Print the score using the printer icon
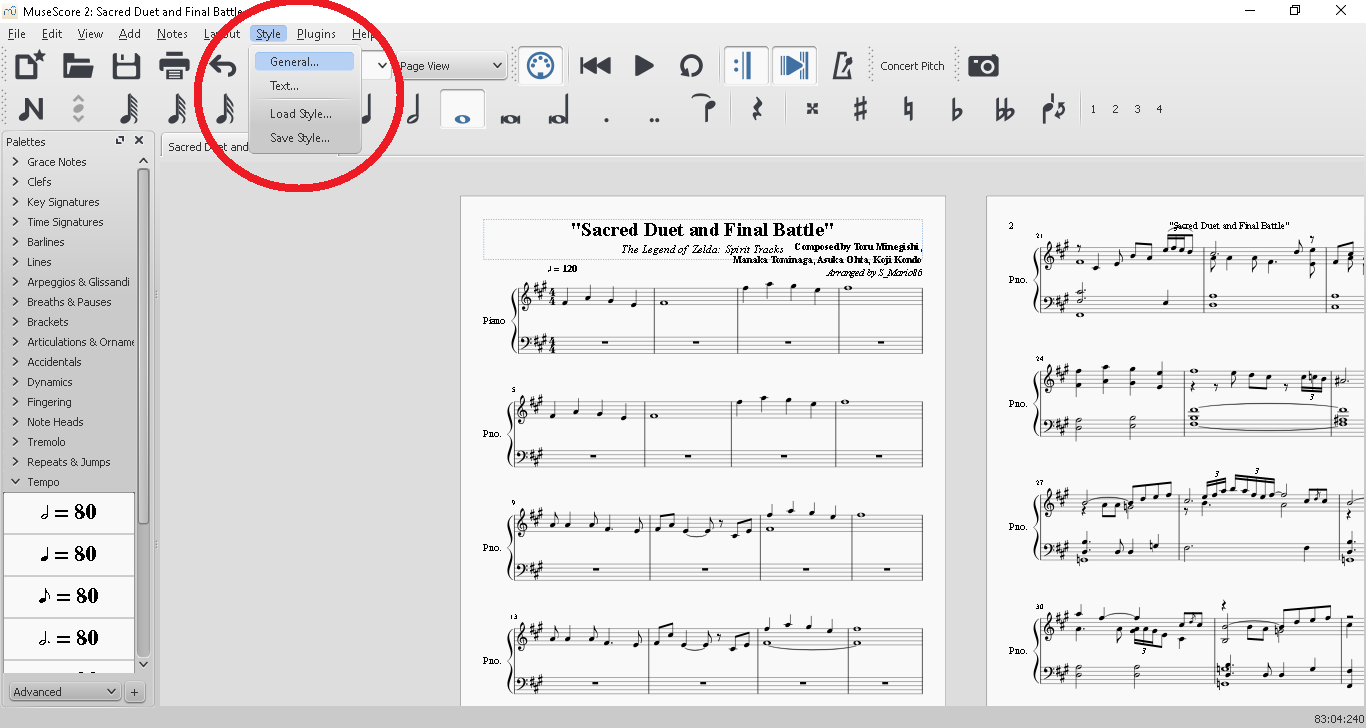Screen dimensions: 1366x728 click(174, 66)
